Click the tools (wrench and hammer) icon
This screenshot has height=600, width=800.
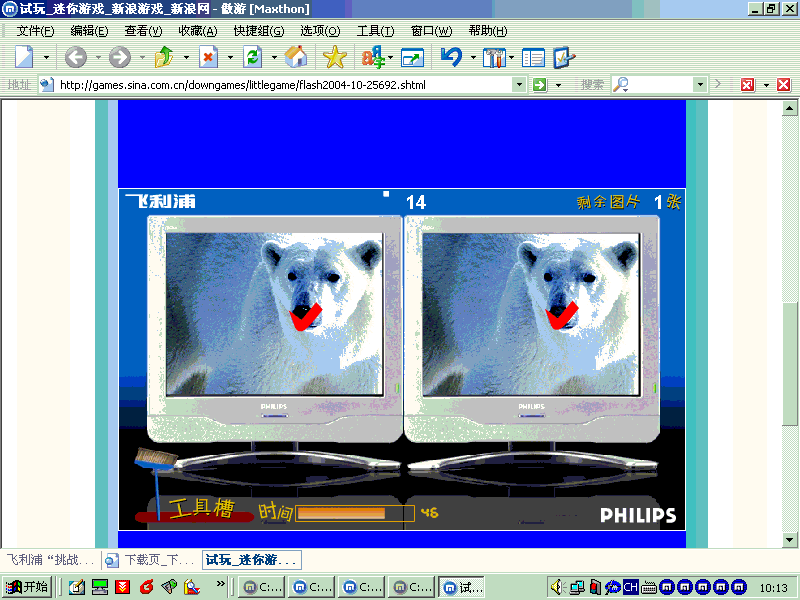coord(494,58)
